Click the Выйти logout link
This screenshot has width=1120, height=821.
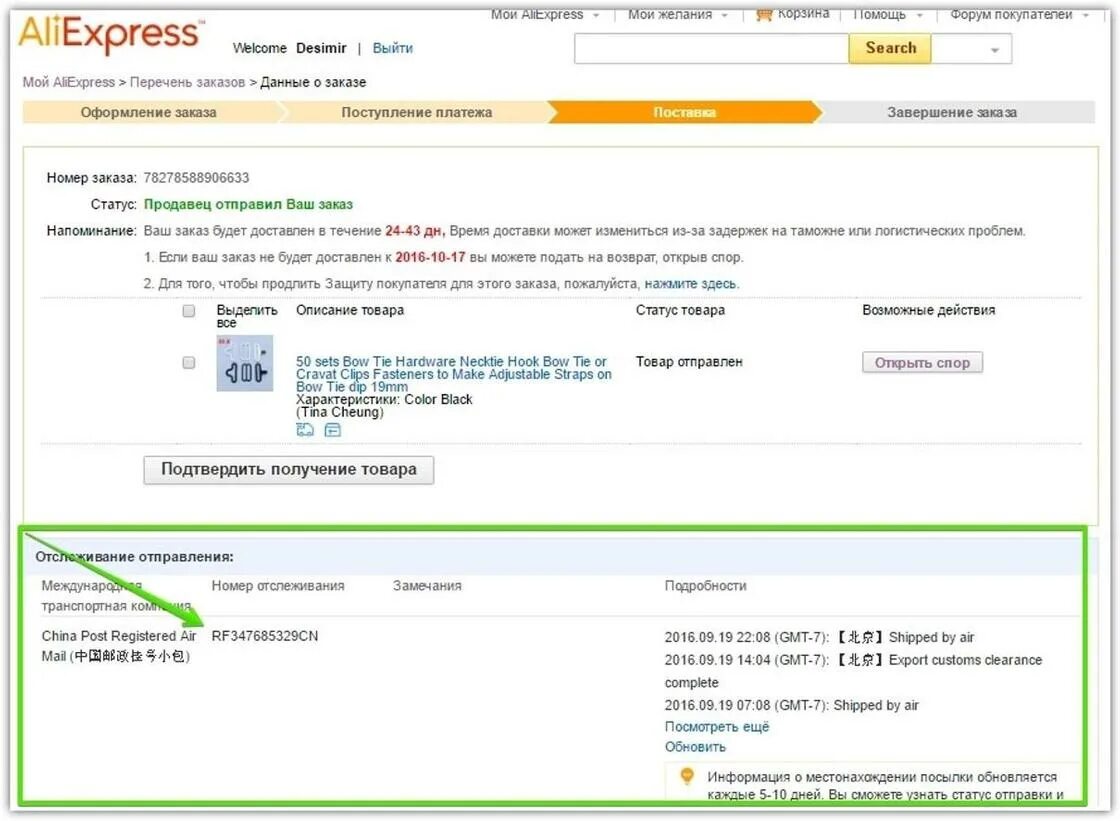(393, 48)
